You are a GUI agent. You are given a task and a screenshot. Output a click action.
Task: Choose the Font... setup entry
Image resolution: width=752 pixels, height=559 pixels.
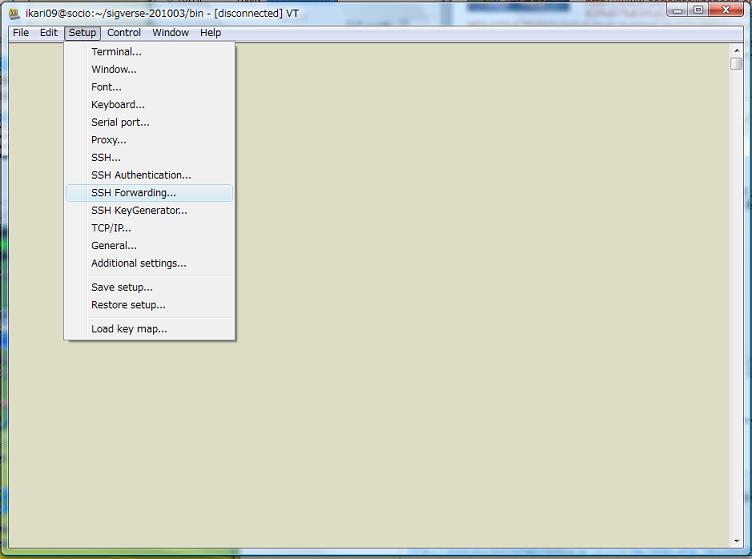click(x=106, y=87)
